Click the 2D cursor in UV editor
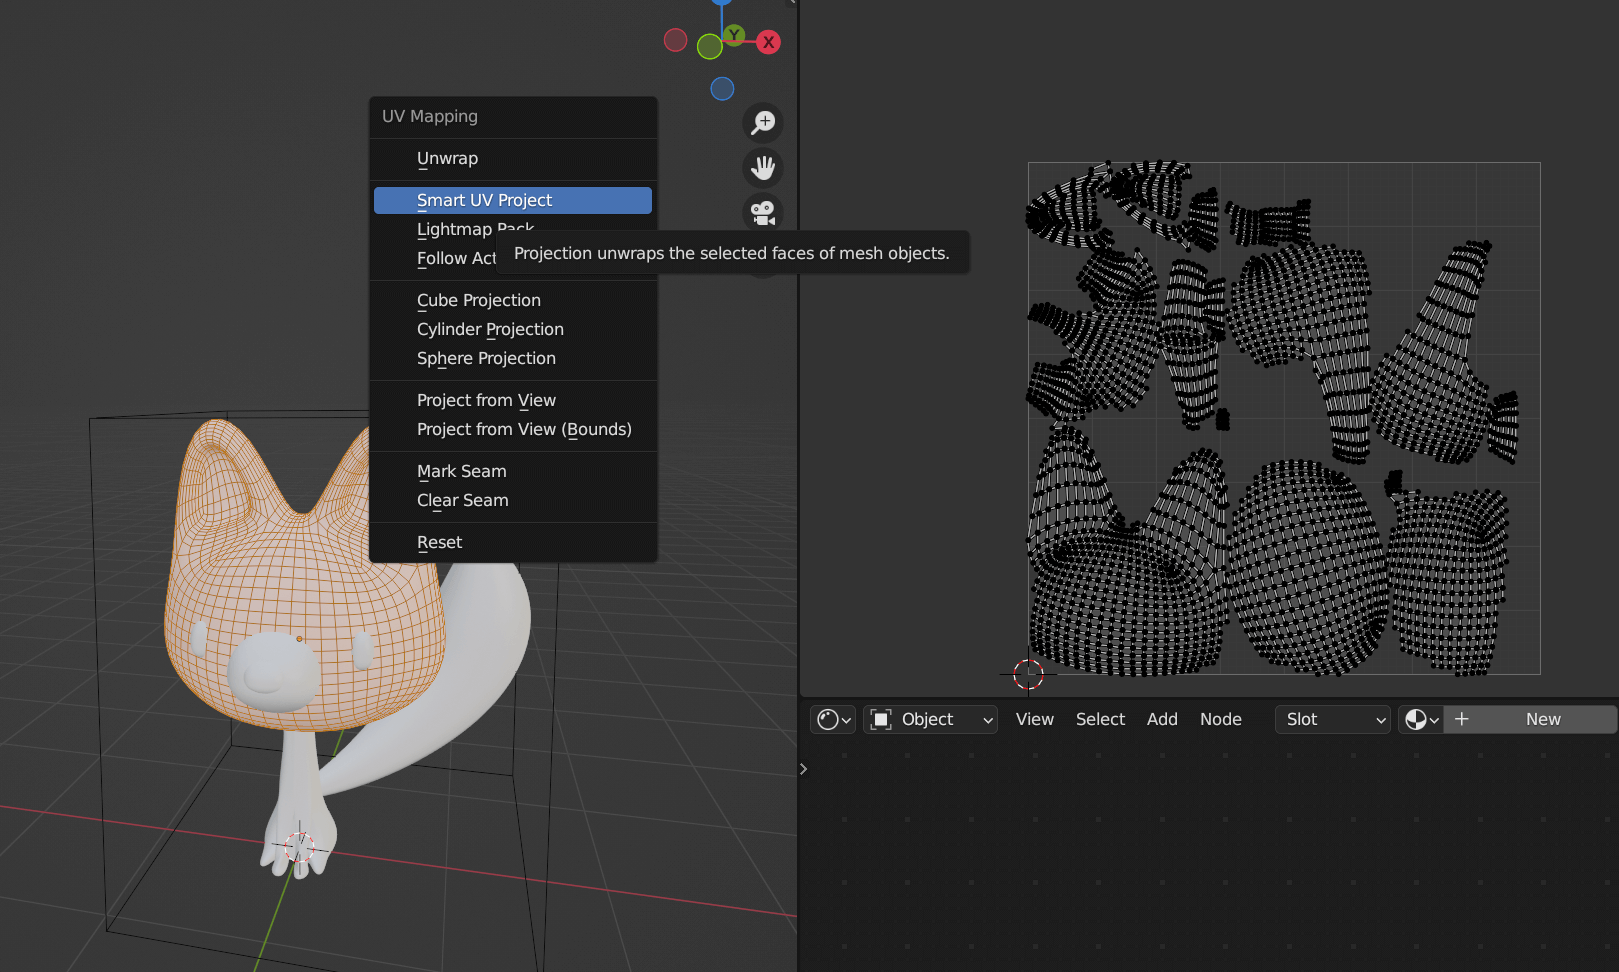 click(x=1028, y=675)
